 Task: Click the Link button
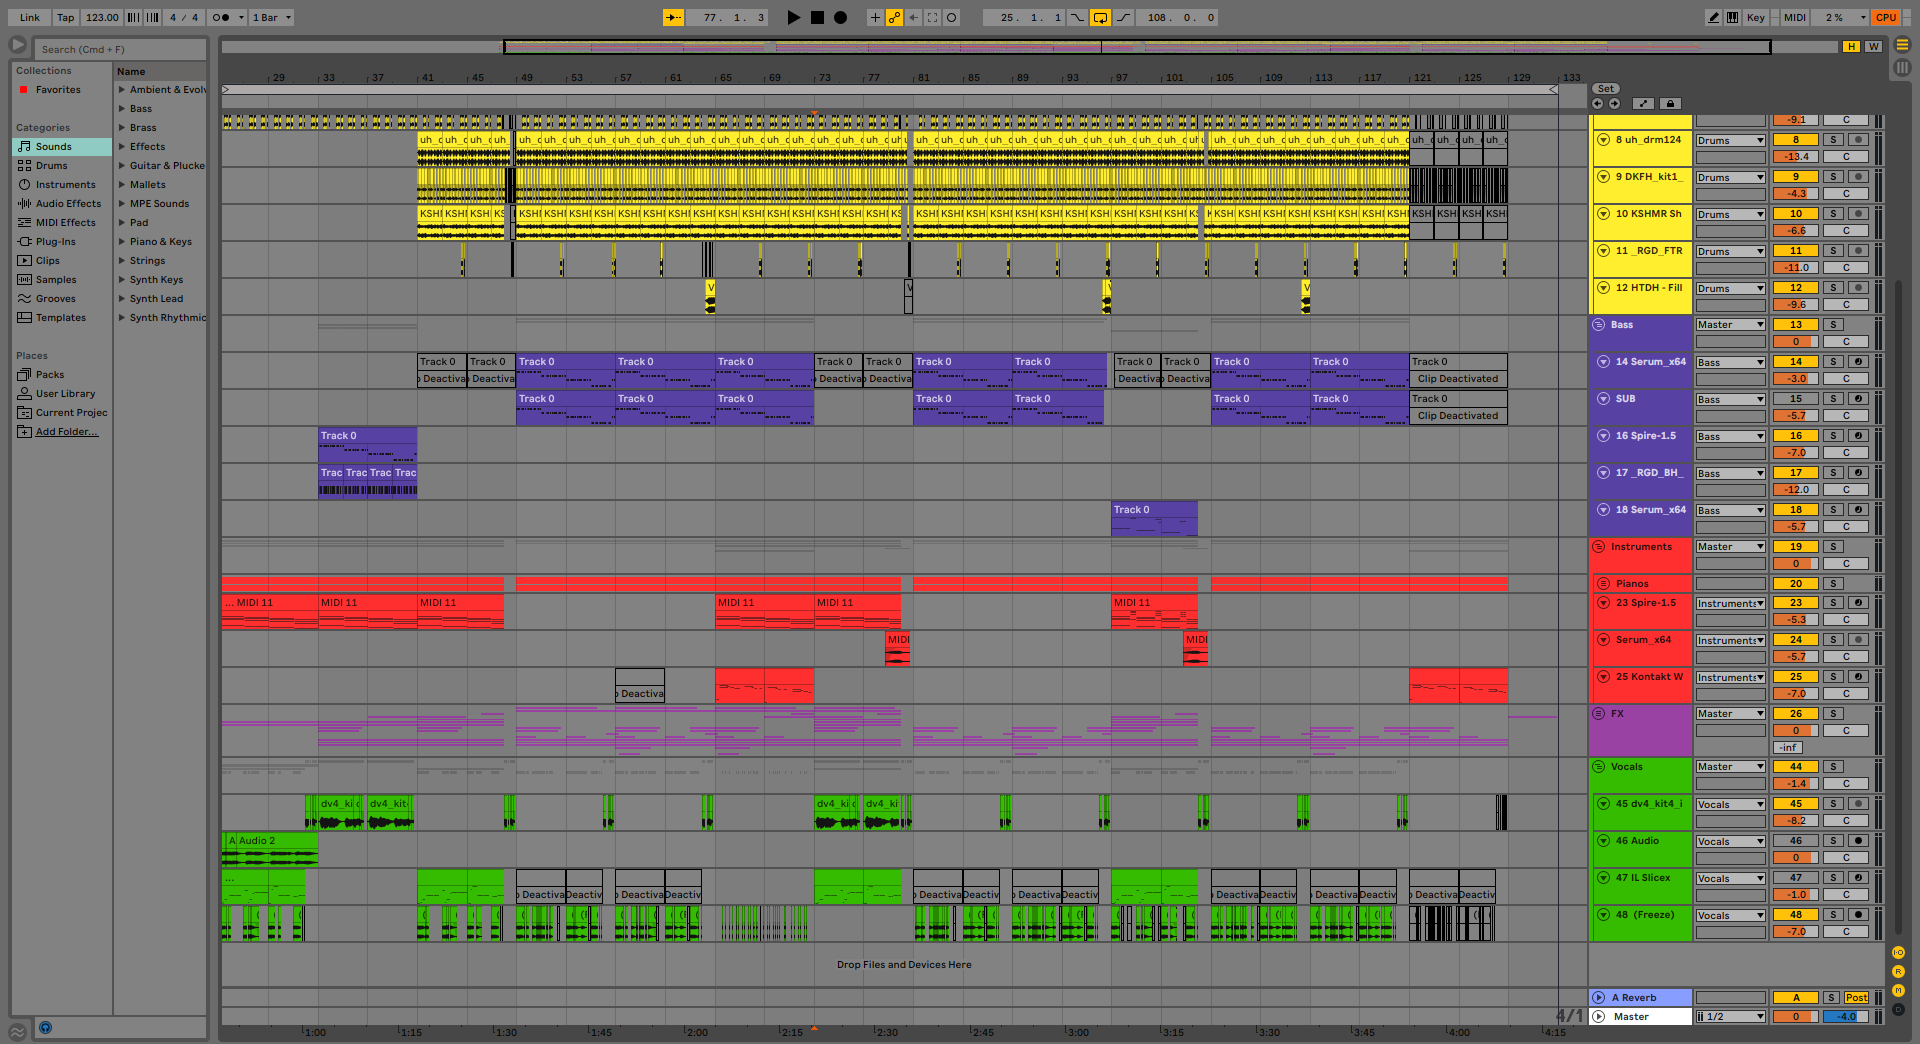pos(30,17)
